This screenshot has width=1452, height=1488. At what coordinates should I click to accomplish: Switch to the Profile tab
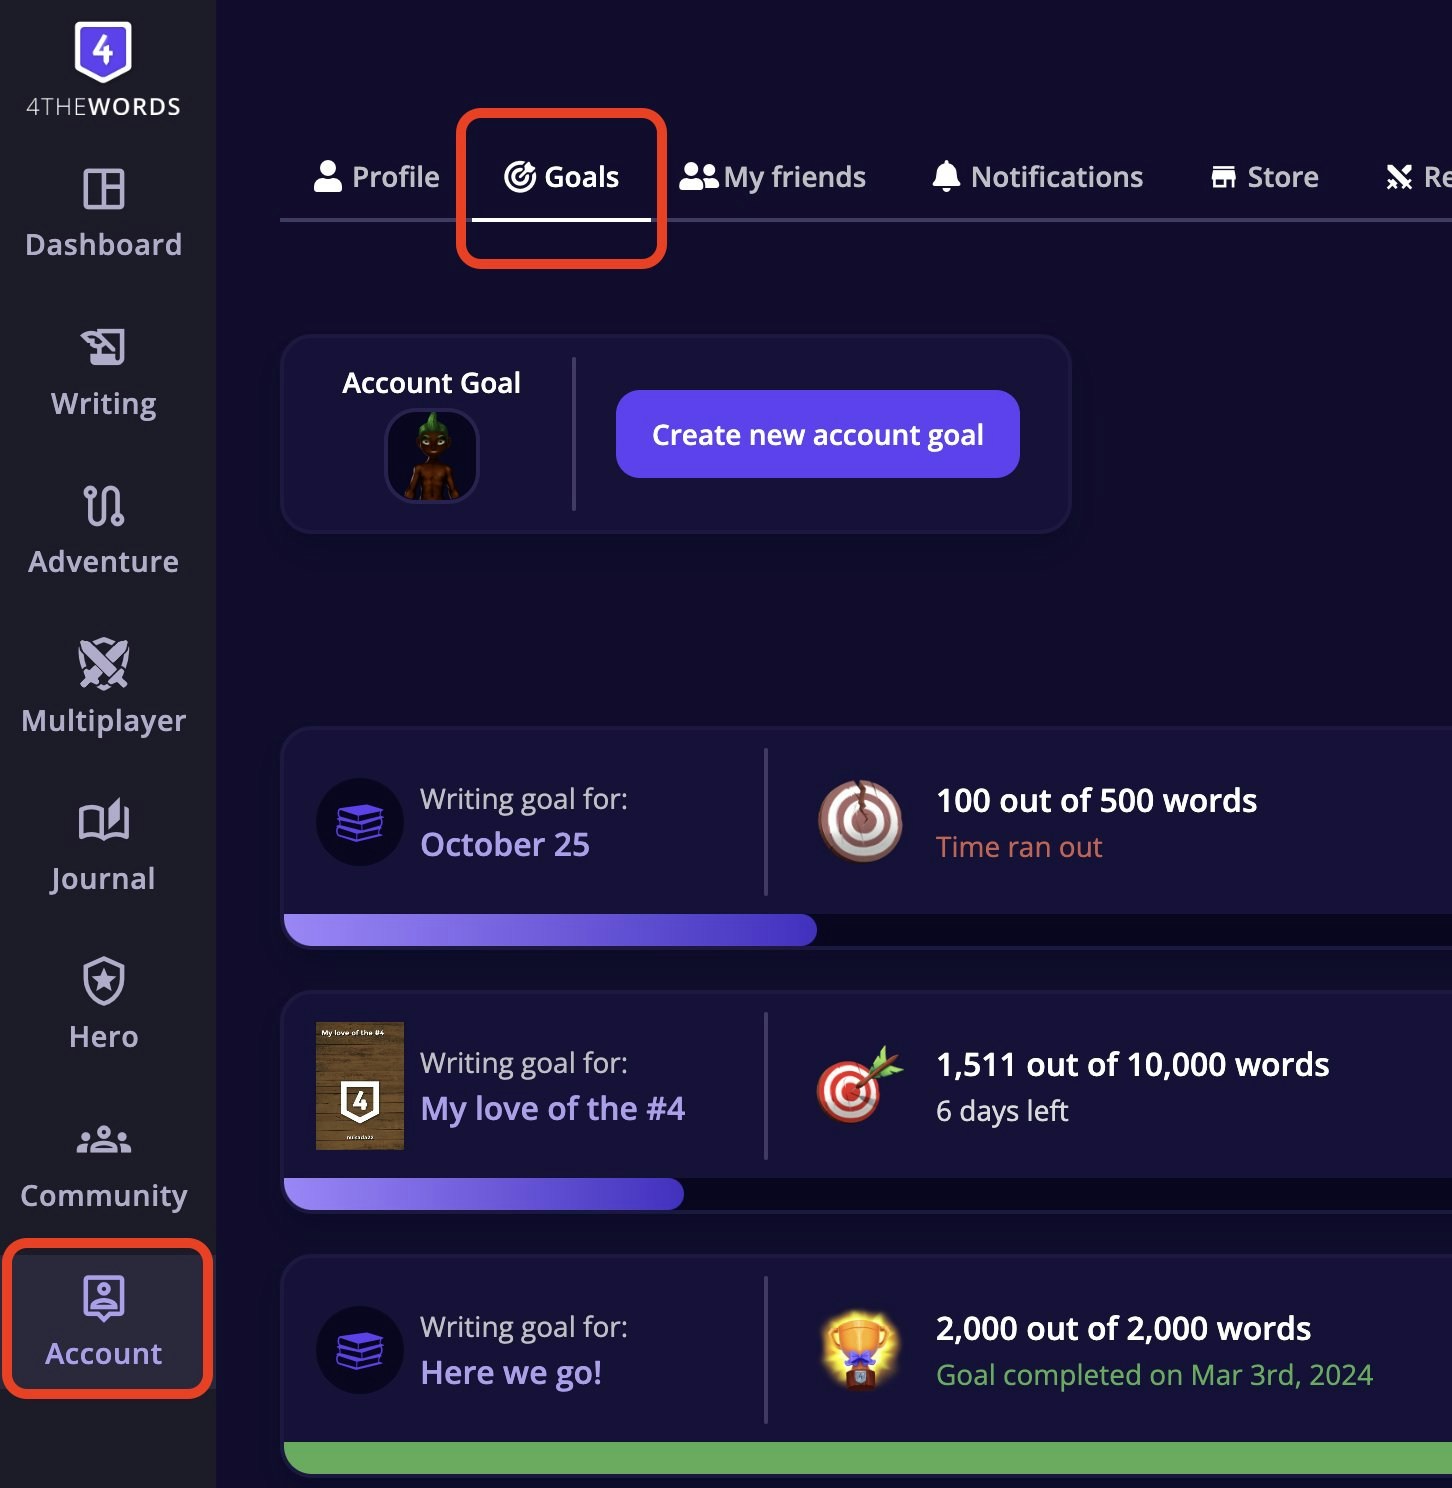tap(376, 176)
